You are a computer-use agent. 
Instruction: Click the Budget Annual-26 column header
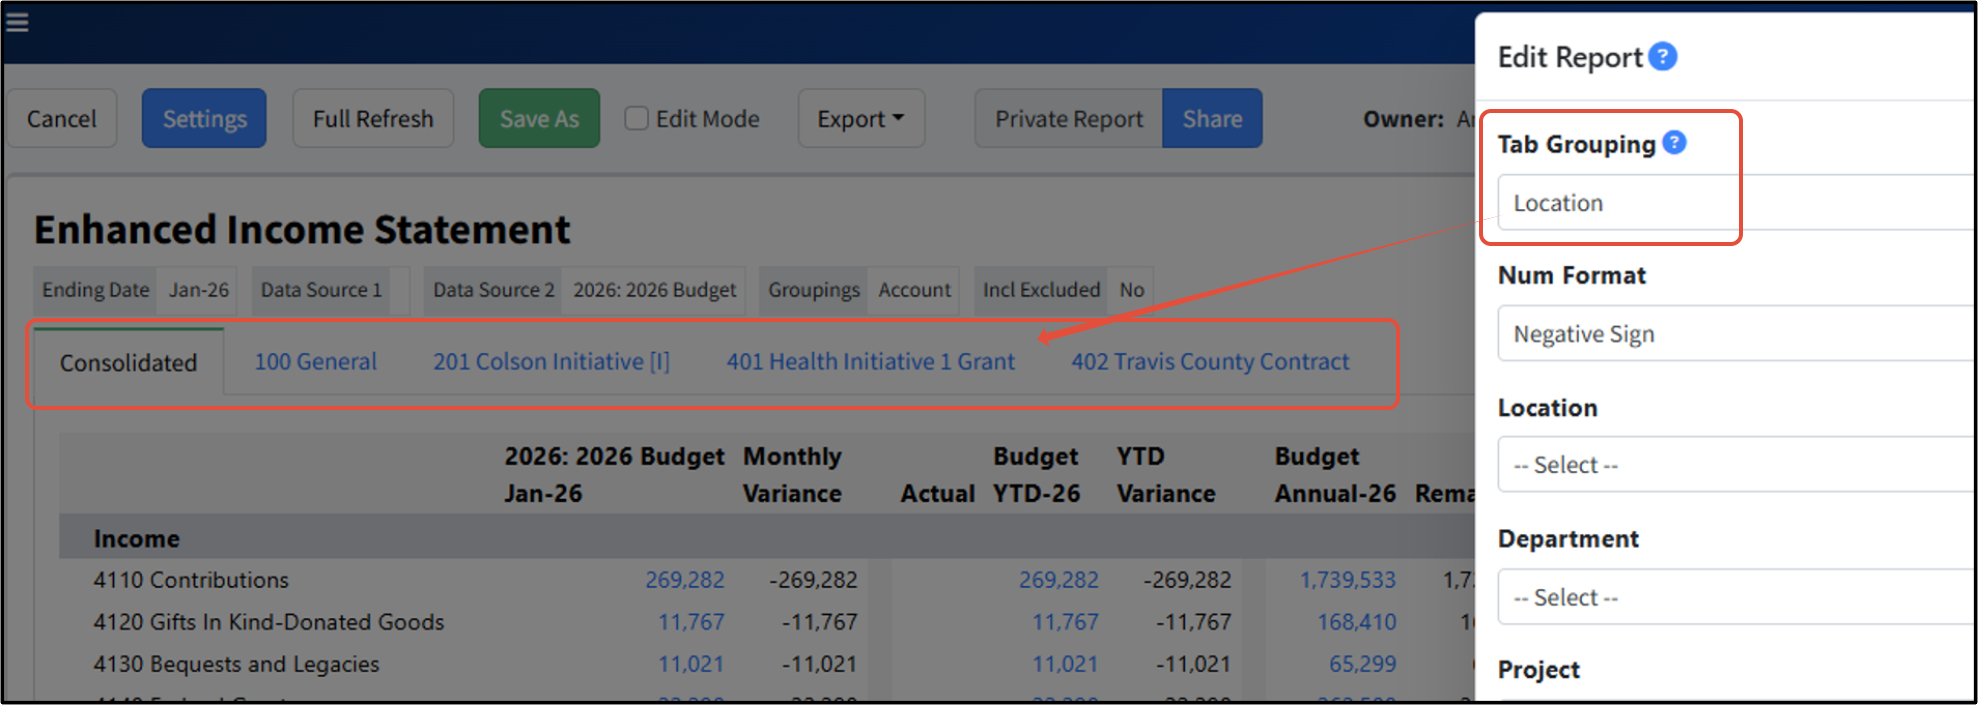1335,475
